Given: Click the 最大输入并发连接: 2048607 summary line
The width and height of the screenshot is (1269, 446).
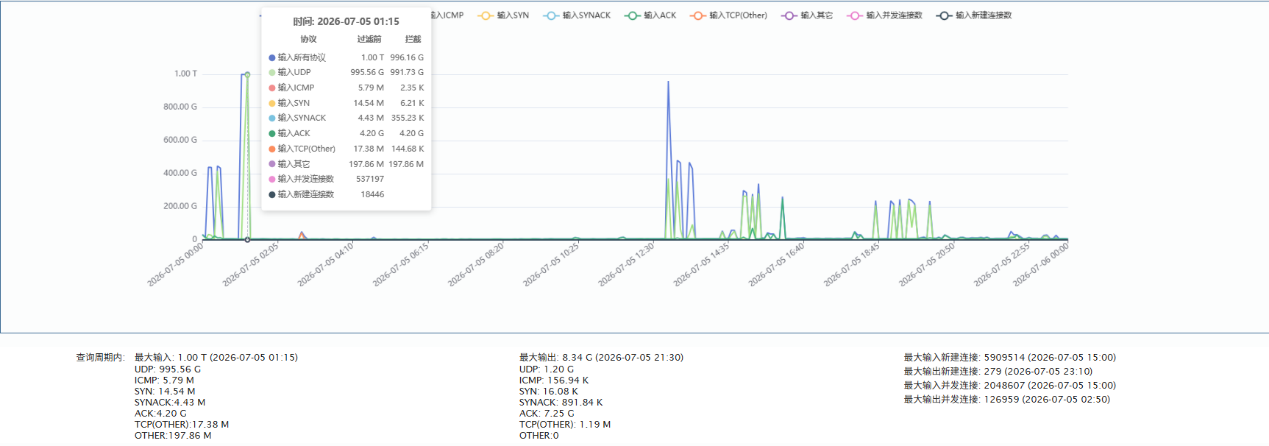Looking at the screenshot, I should coord(1010,385).
